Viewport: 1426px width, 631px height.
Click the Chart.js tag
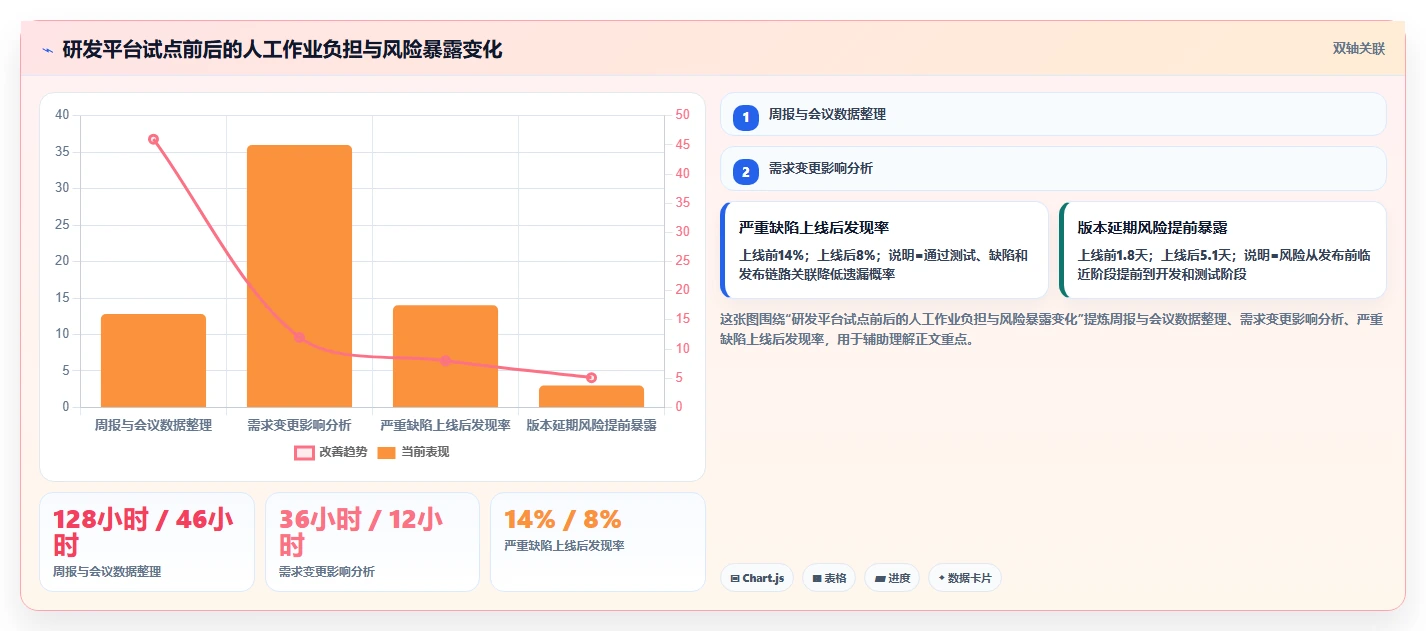pos(757,578)
